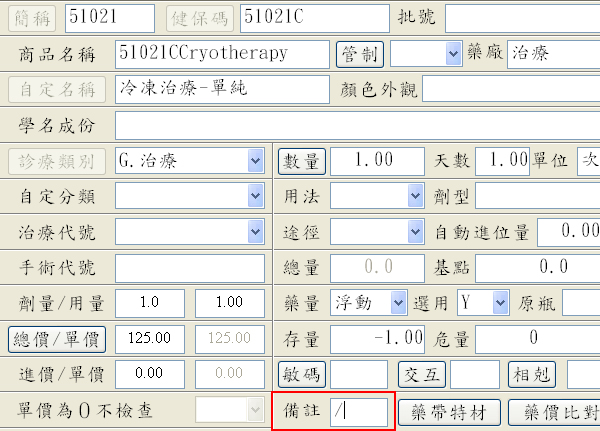
Task: Click the 敏碼 button
Action: pyautogui.click(x=301, y=375)
